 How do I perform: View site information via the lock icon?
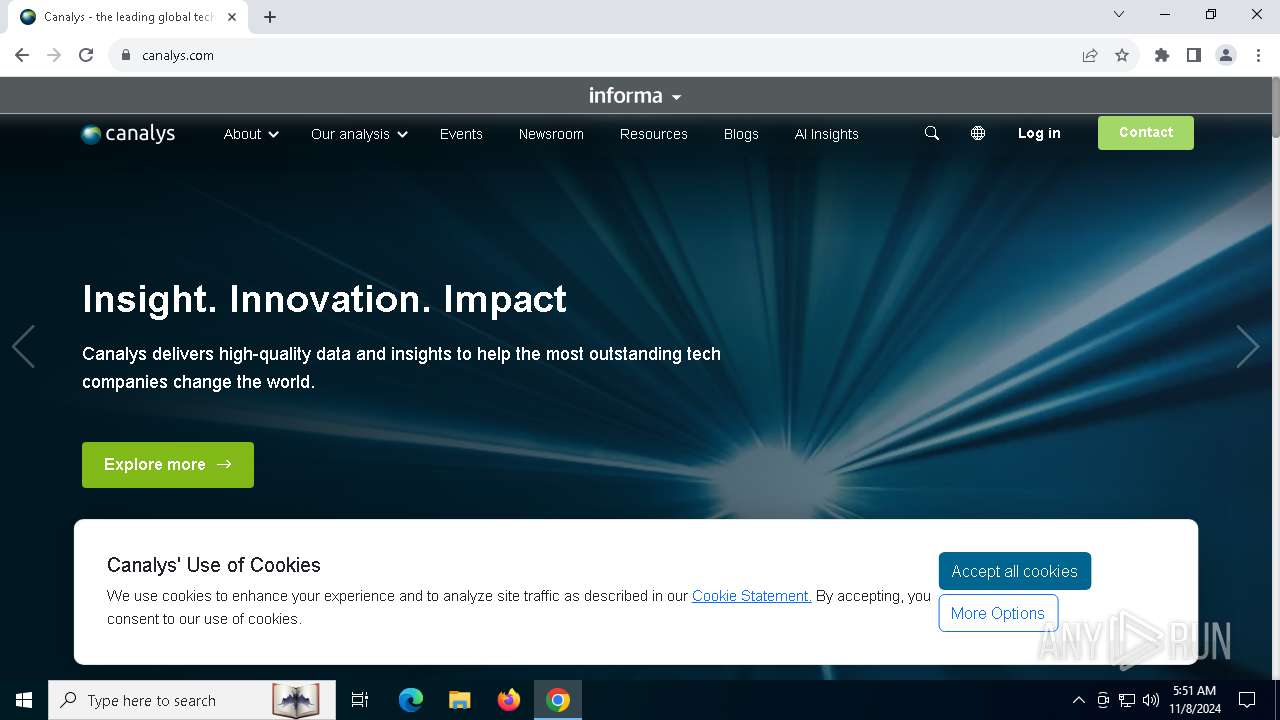126,55
